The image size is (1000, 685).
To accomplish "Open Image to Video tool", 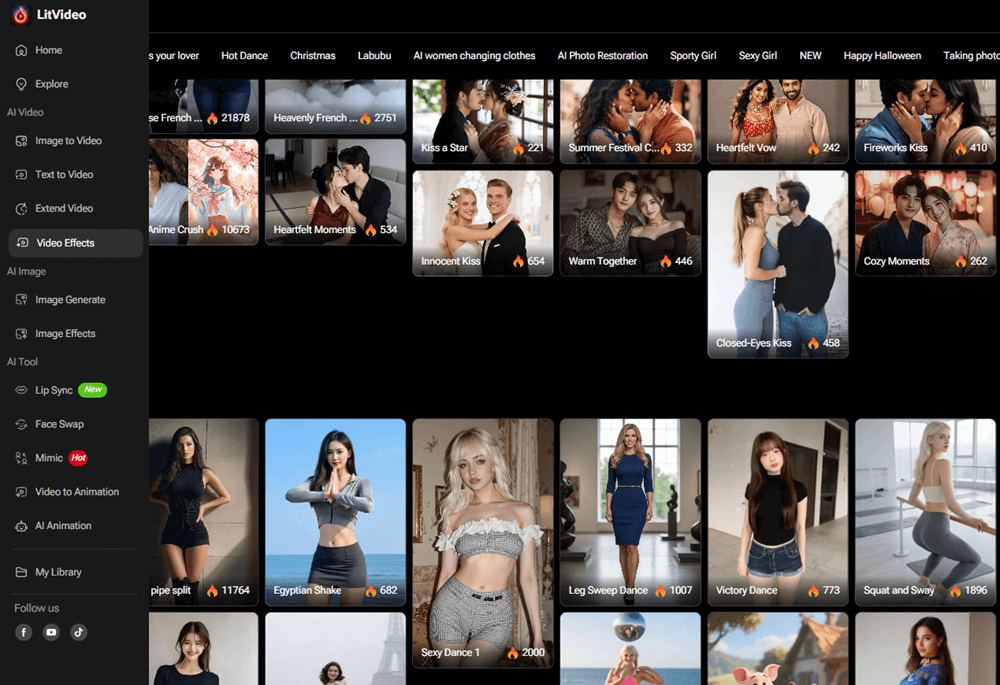I will pyautogui.click(x=68, y=141).
